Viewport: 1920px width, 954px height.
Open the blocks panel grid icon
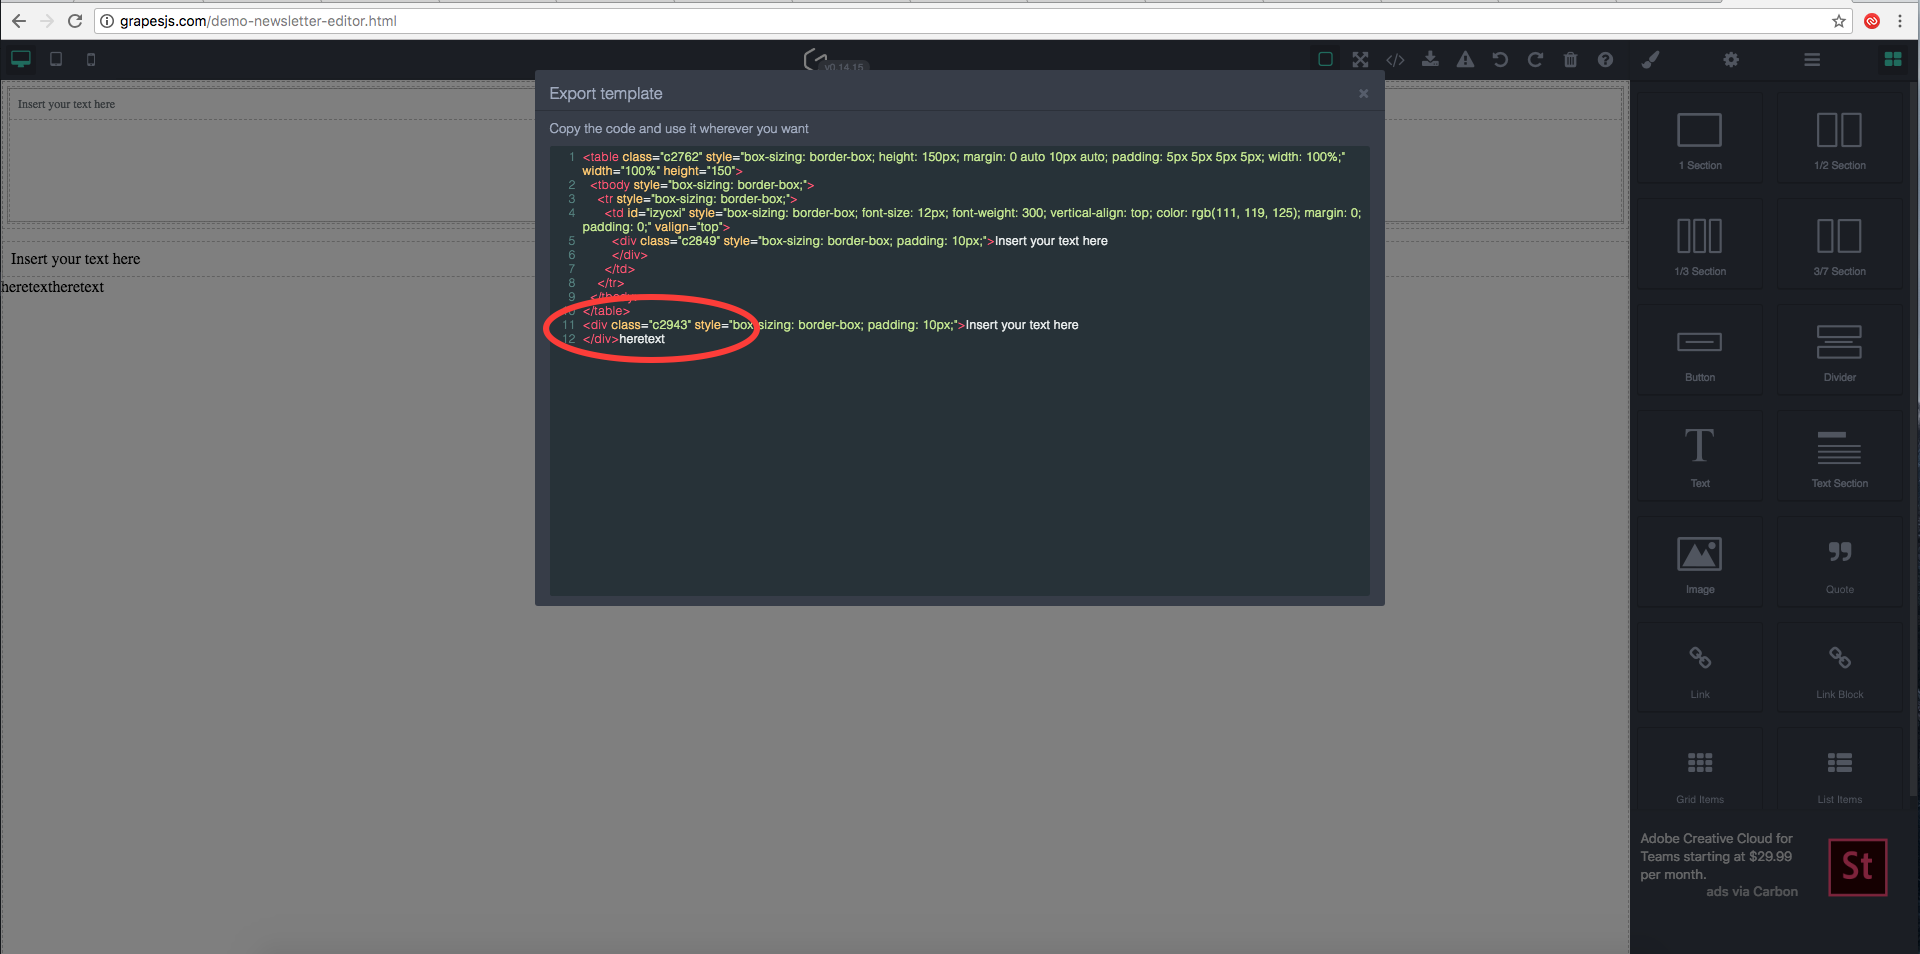point(1892,59)
